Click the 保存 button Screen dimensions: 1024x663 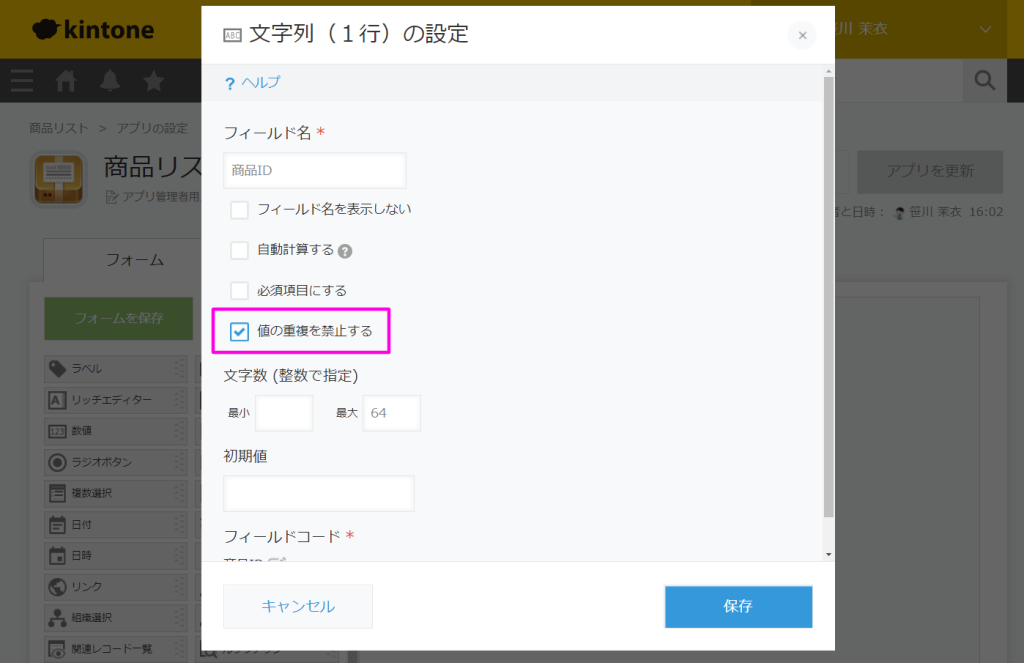(x=739, y=606)
